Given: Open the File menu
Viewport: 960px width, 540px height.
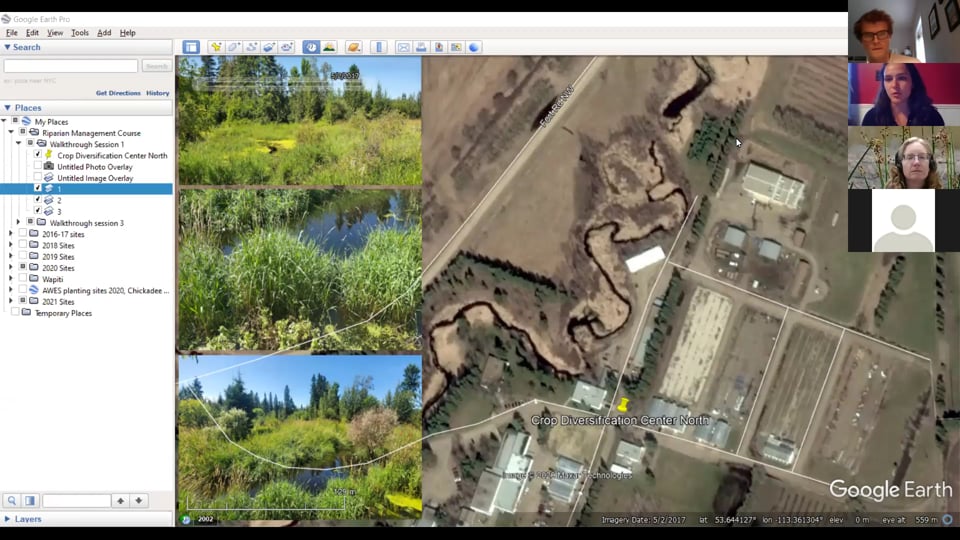Looking at the screenshot, I should (x=12, y=32).
